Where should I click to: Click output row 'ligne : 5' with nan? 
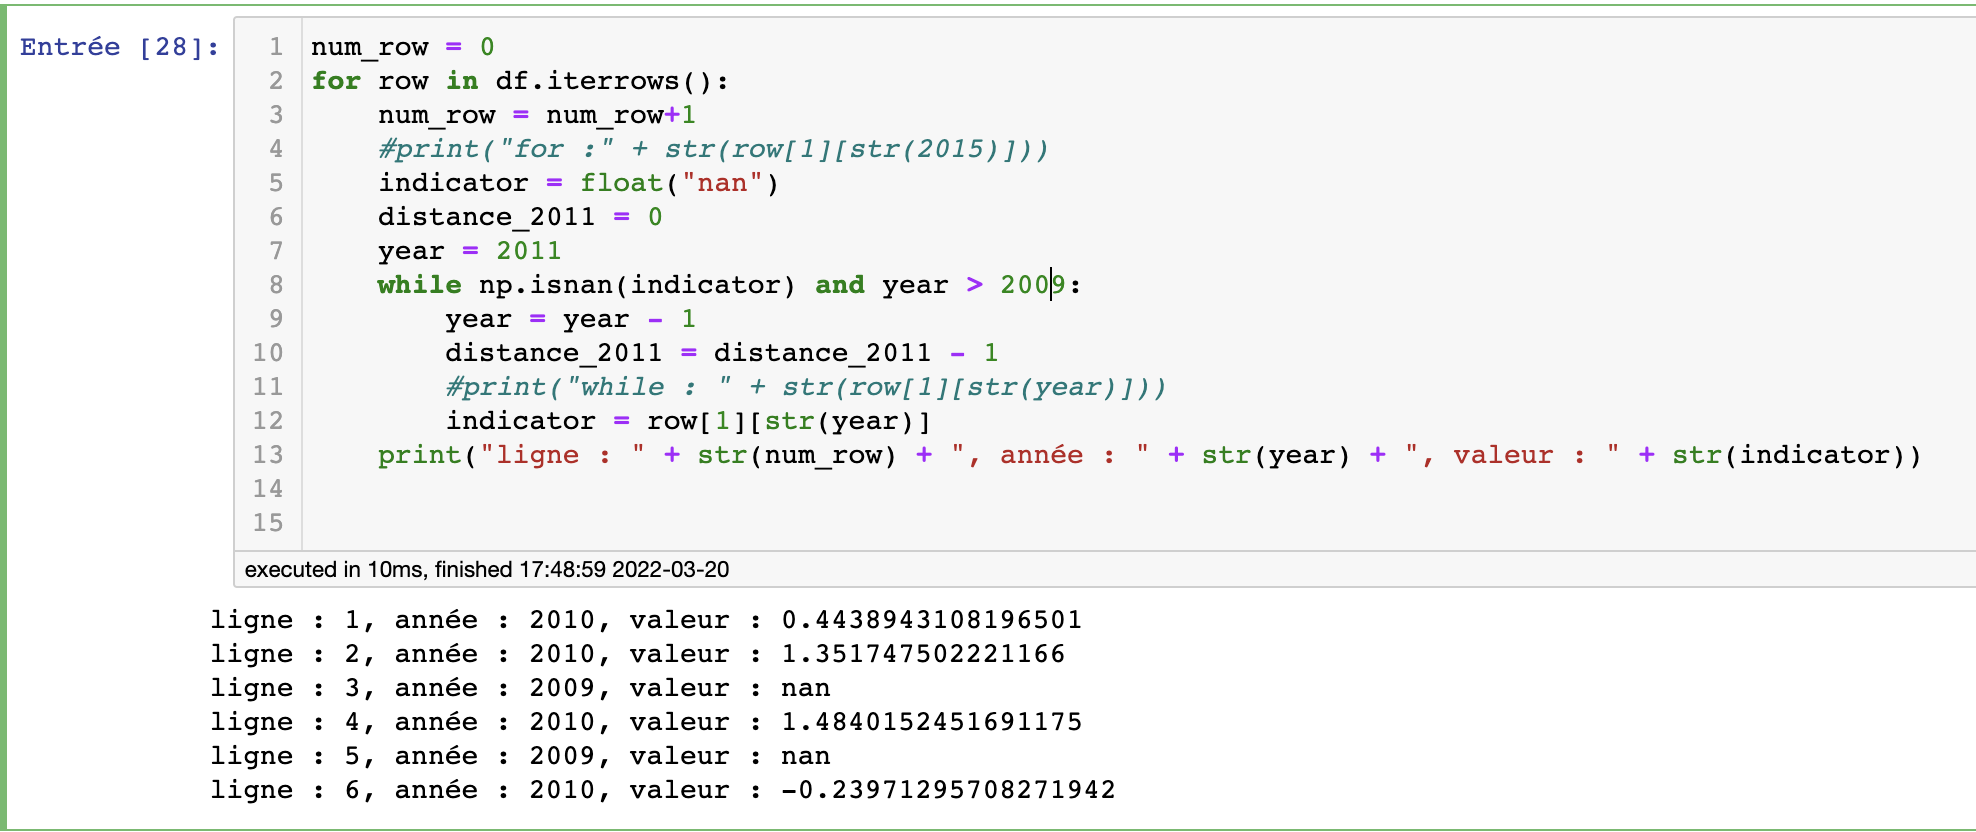(520, 756)
